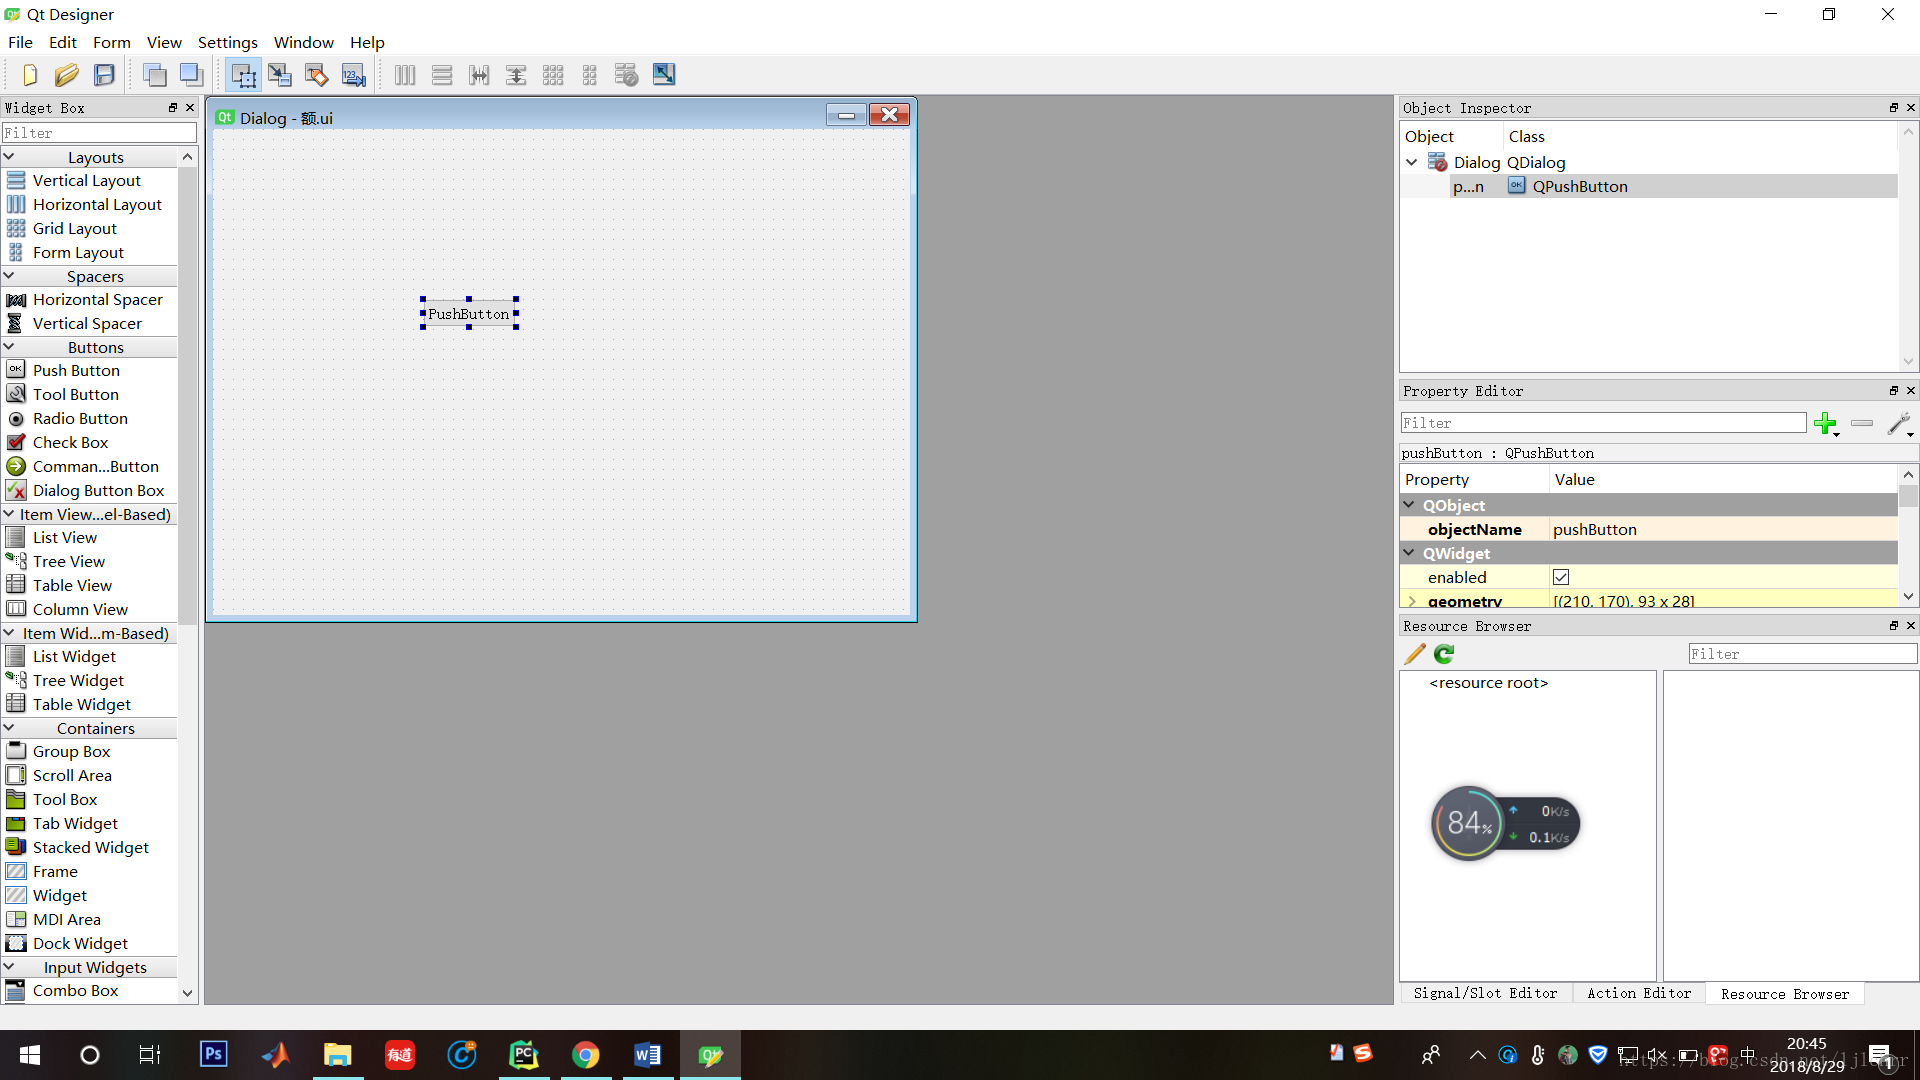
Task: Switch to the Signal/Slot Editor tab
Action: click(1485, 993)
